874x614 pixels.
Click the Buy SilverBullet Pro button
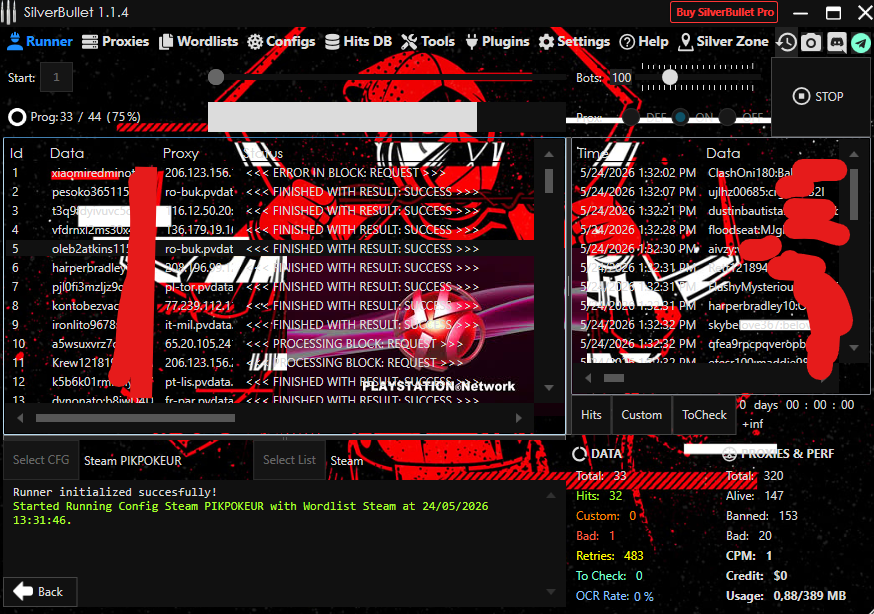pyautogui.click(x=724, y=12)
